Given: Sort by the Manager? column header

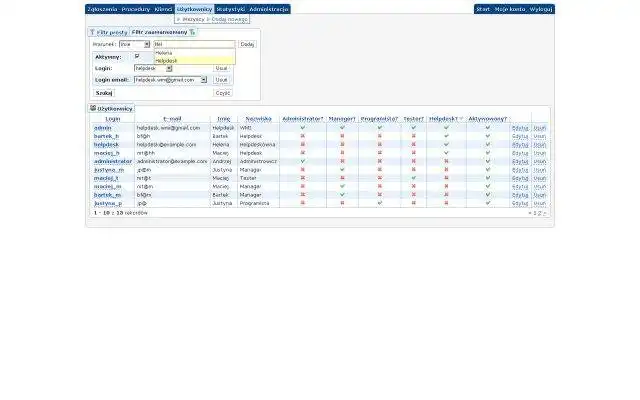Looking at the screenshot, I should coord(342,119).
